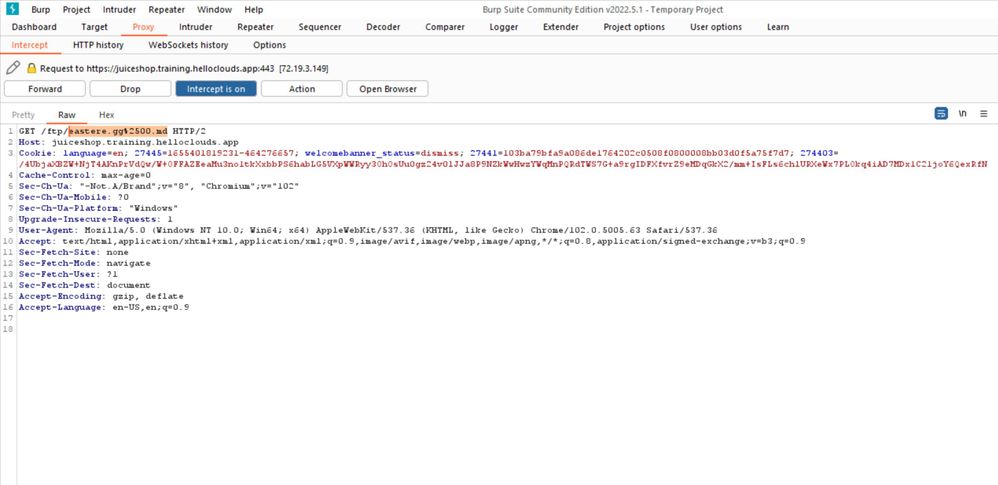Click the HTTPS padlock icon
This screenshot has height=485, width=998.
[31, 68]
